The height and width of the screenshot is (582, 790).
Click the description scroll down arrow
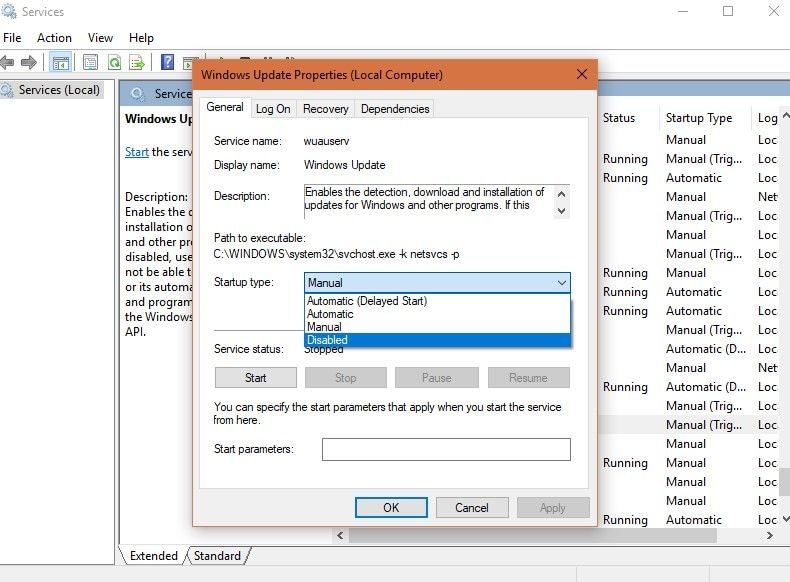pos(562,211)
